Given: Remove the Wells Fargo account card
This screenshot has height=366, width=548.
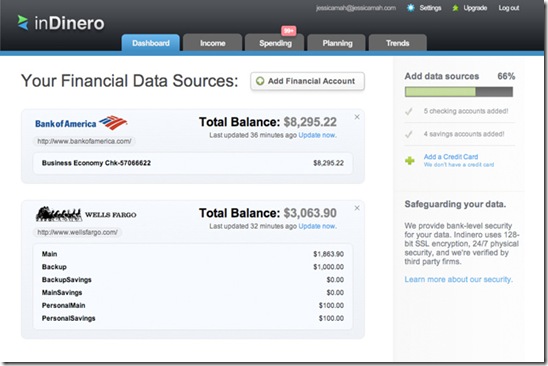Looking at the screenshot, I should pos(357,208).
